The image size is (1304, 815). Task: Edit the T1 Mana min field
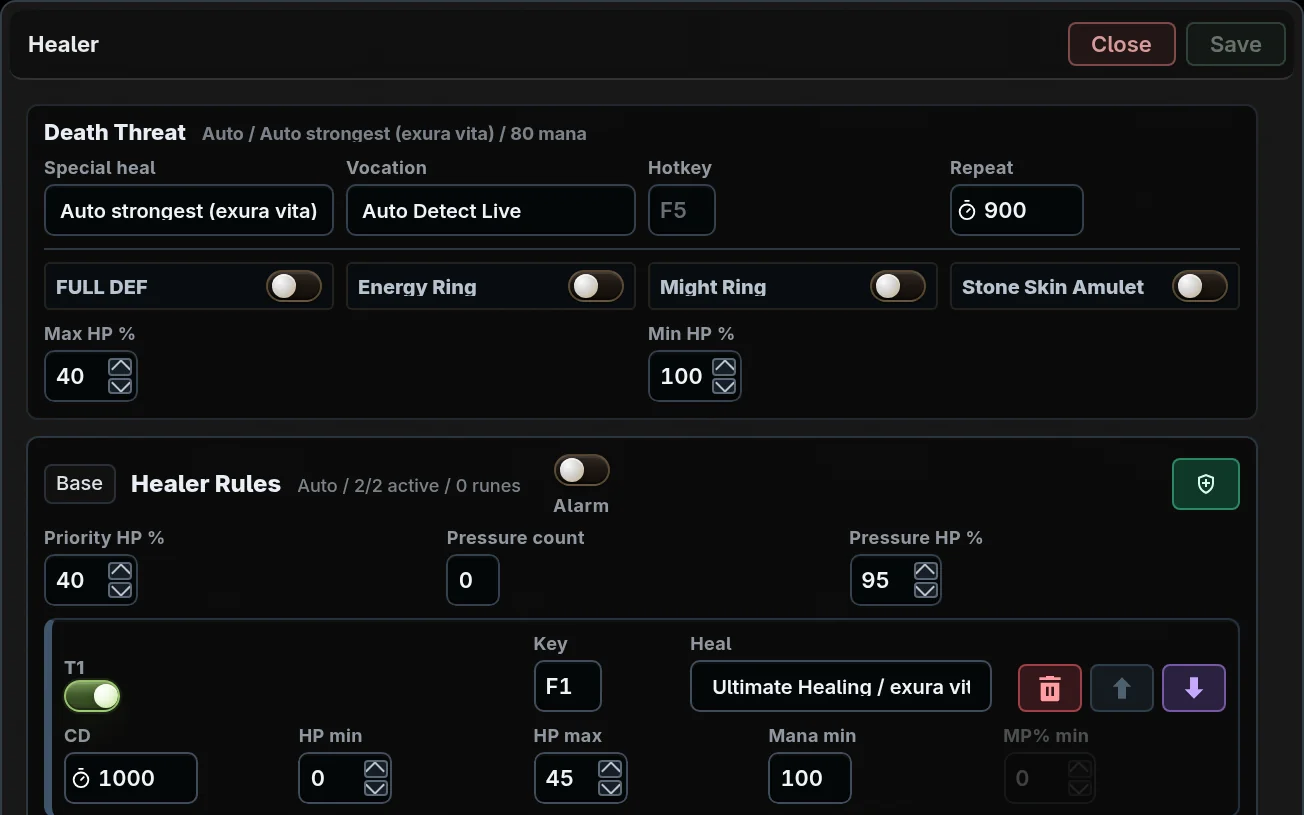[x=810, y=778]
